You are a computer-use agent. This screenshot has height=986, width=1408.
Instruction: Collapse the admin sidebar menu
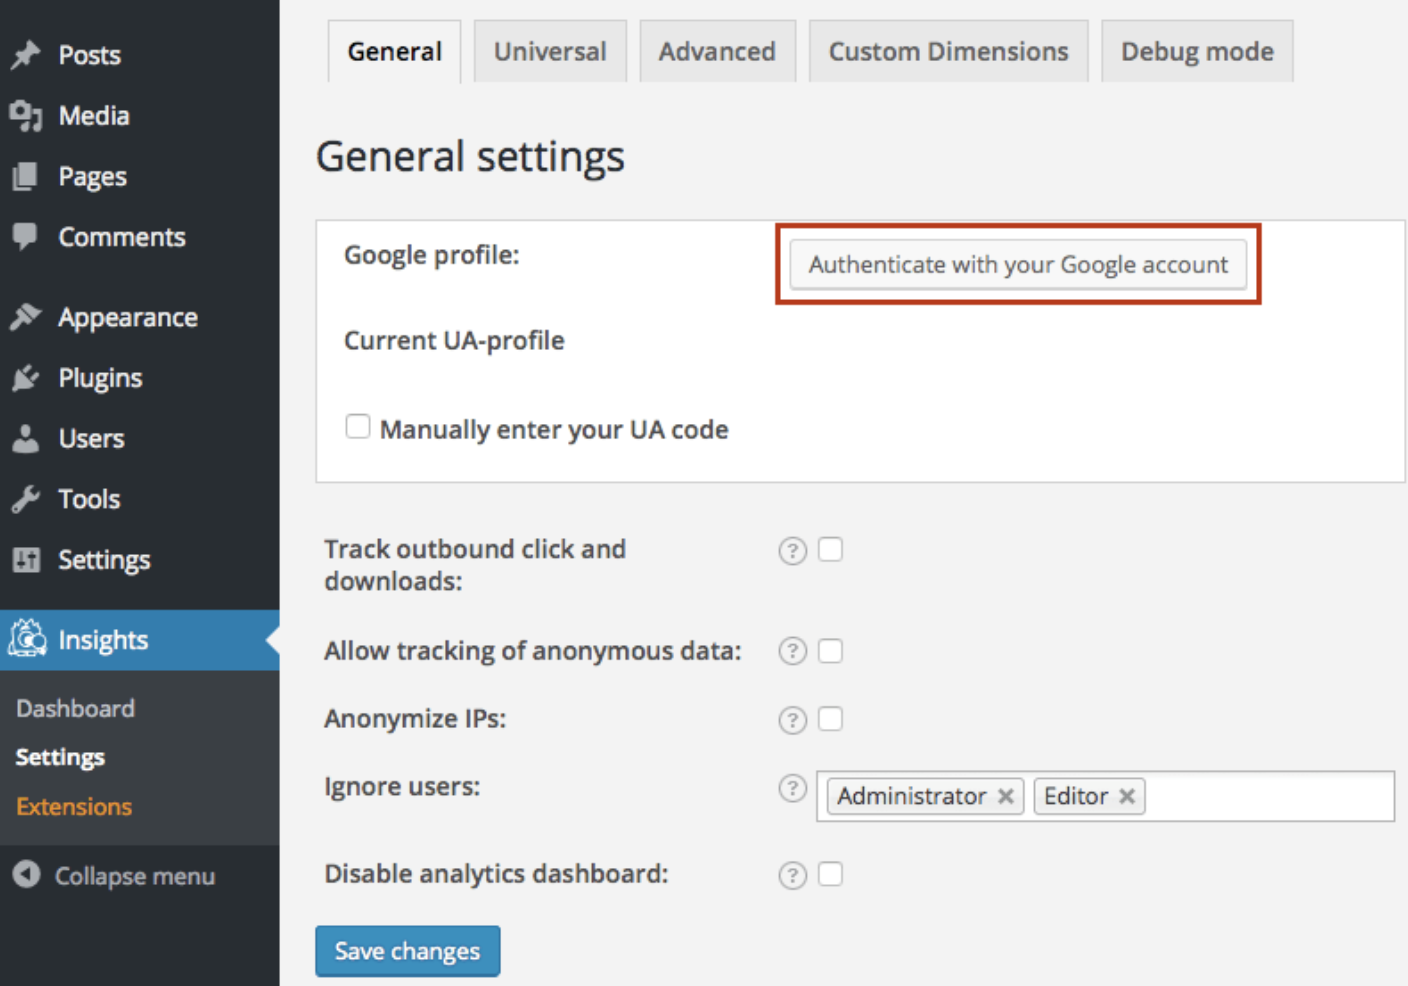[114, 876]
